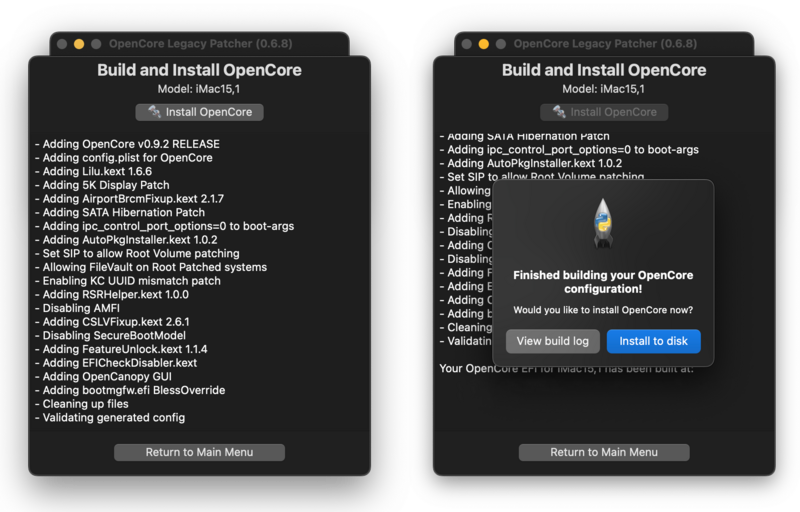Select 'Adding SATA Hibernation Patch' in left window
Viewport: 800px width, 512px height.
click(120, 213)
